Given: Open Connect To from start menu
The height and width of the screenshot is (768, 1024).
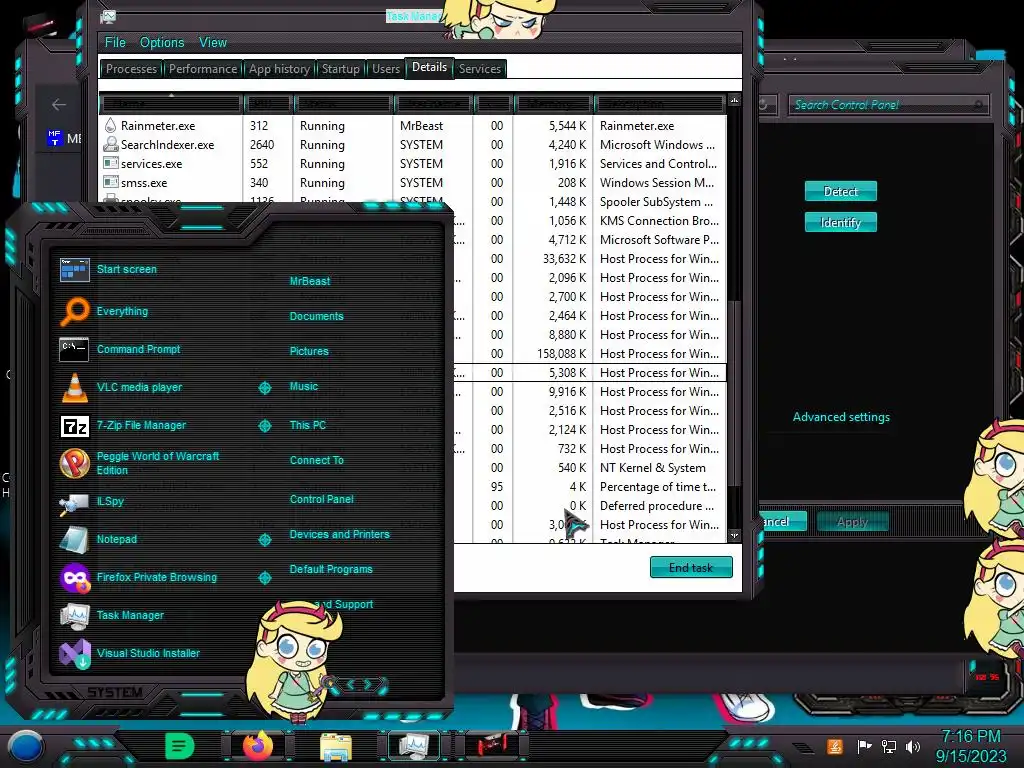Looking at the screenshot, I should 316,460.
